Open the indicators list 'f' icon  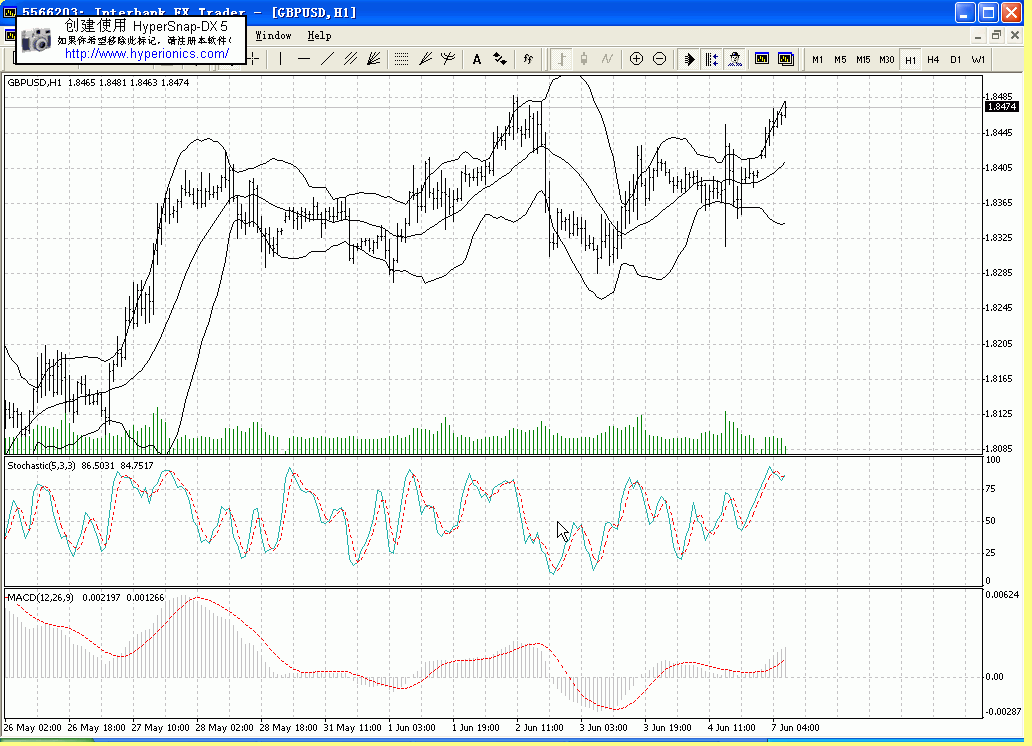[528, 59]
